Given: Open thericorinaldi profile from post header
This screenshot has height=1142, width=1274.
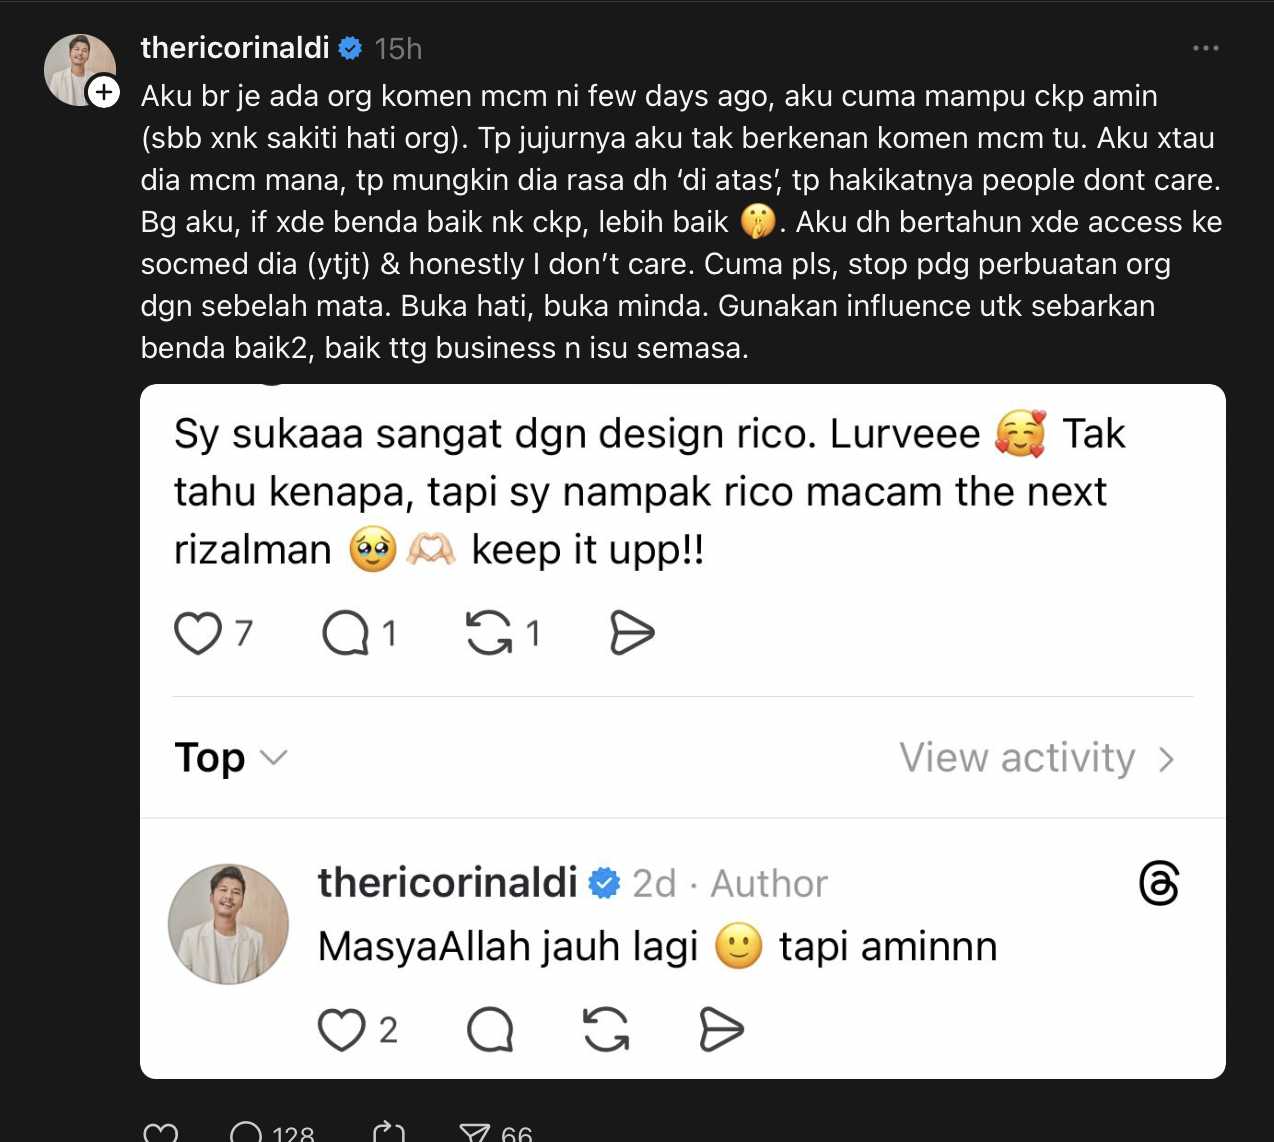Looking at the screenshot, I should coord(235,48).
